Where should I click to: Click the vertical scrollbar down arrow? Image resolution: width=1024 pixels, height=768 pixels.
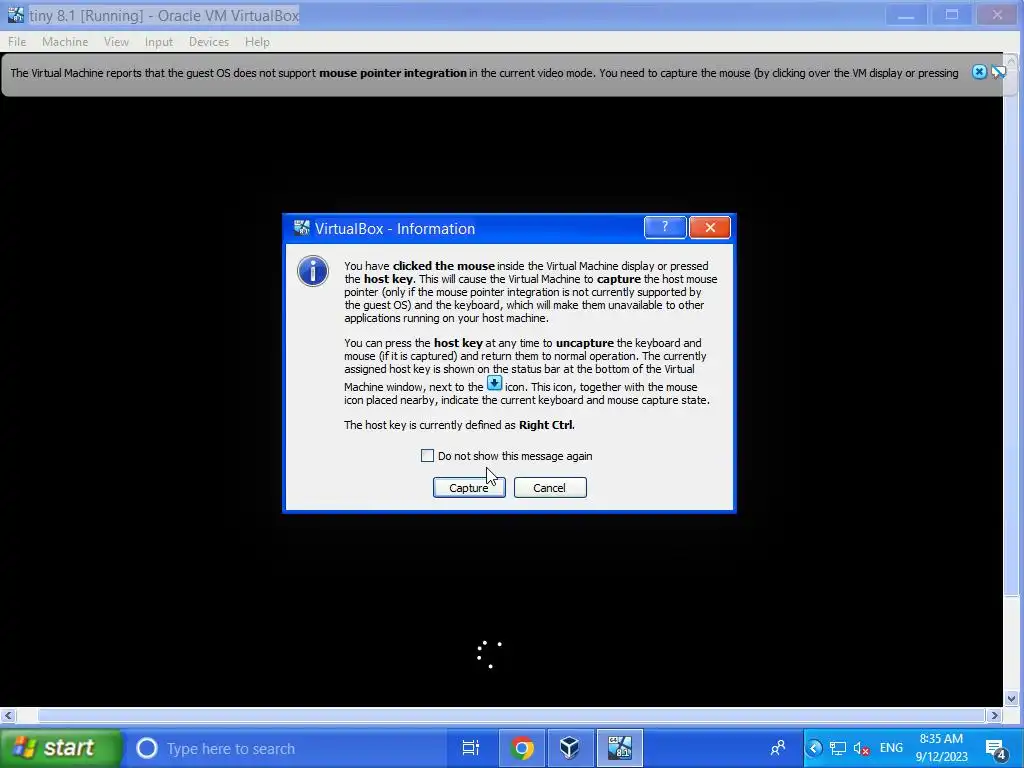pos(1012,697)
